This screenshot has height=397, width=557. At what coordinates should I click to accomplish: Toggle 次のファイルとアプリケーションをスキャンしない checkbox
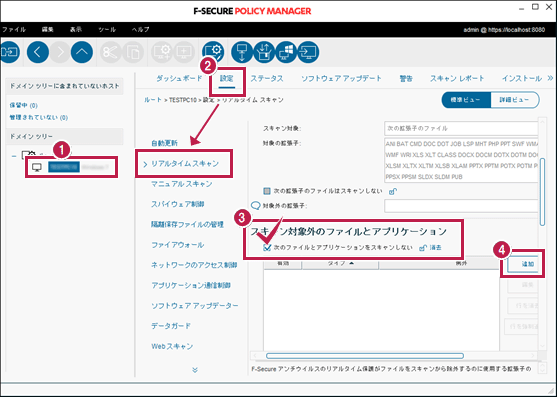pyautogui.click(x=267, y=248)
